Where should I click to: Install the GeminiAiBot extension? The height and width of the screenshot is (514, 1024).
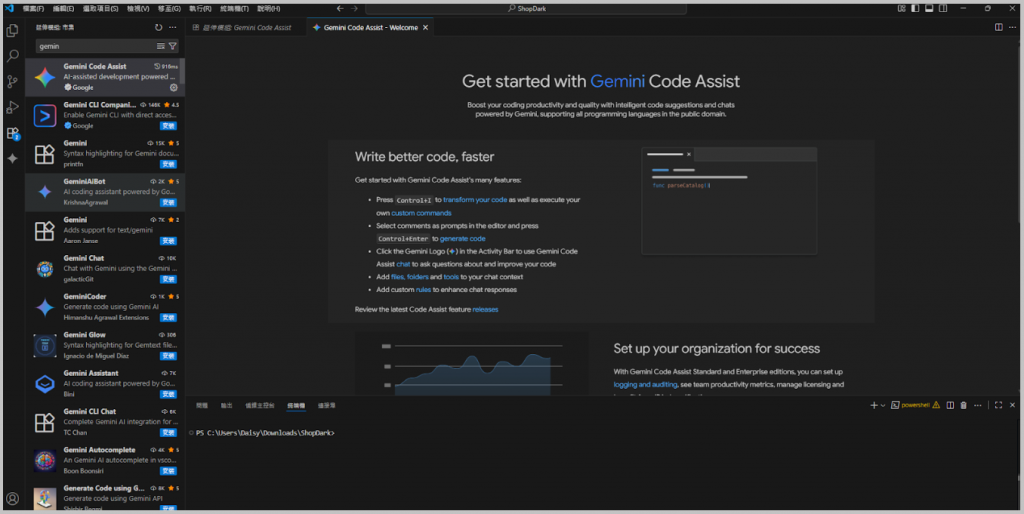(x=168, y=202)
